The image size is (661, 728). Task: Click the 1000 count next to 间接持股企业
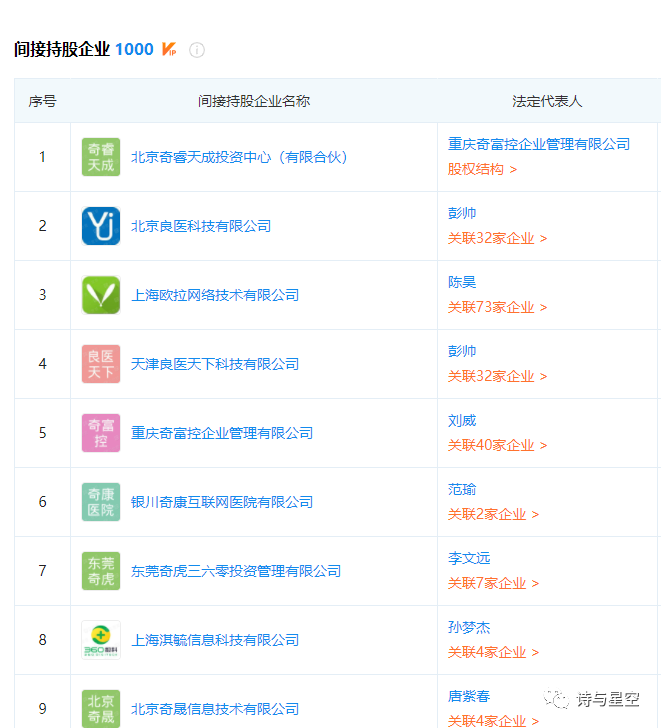pyautogui.click(x=134, y=49)
